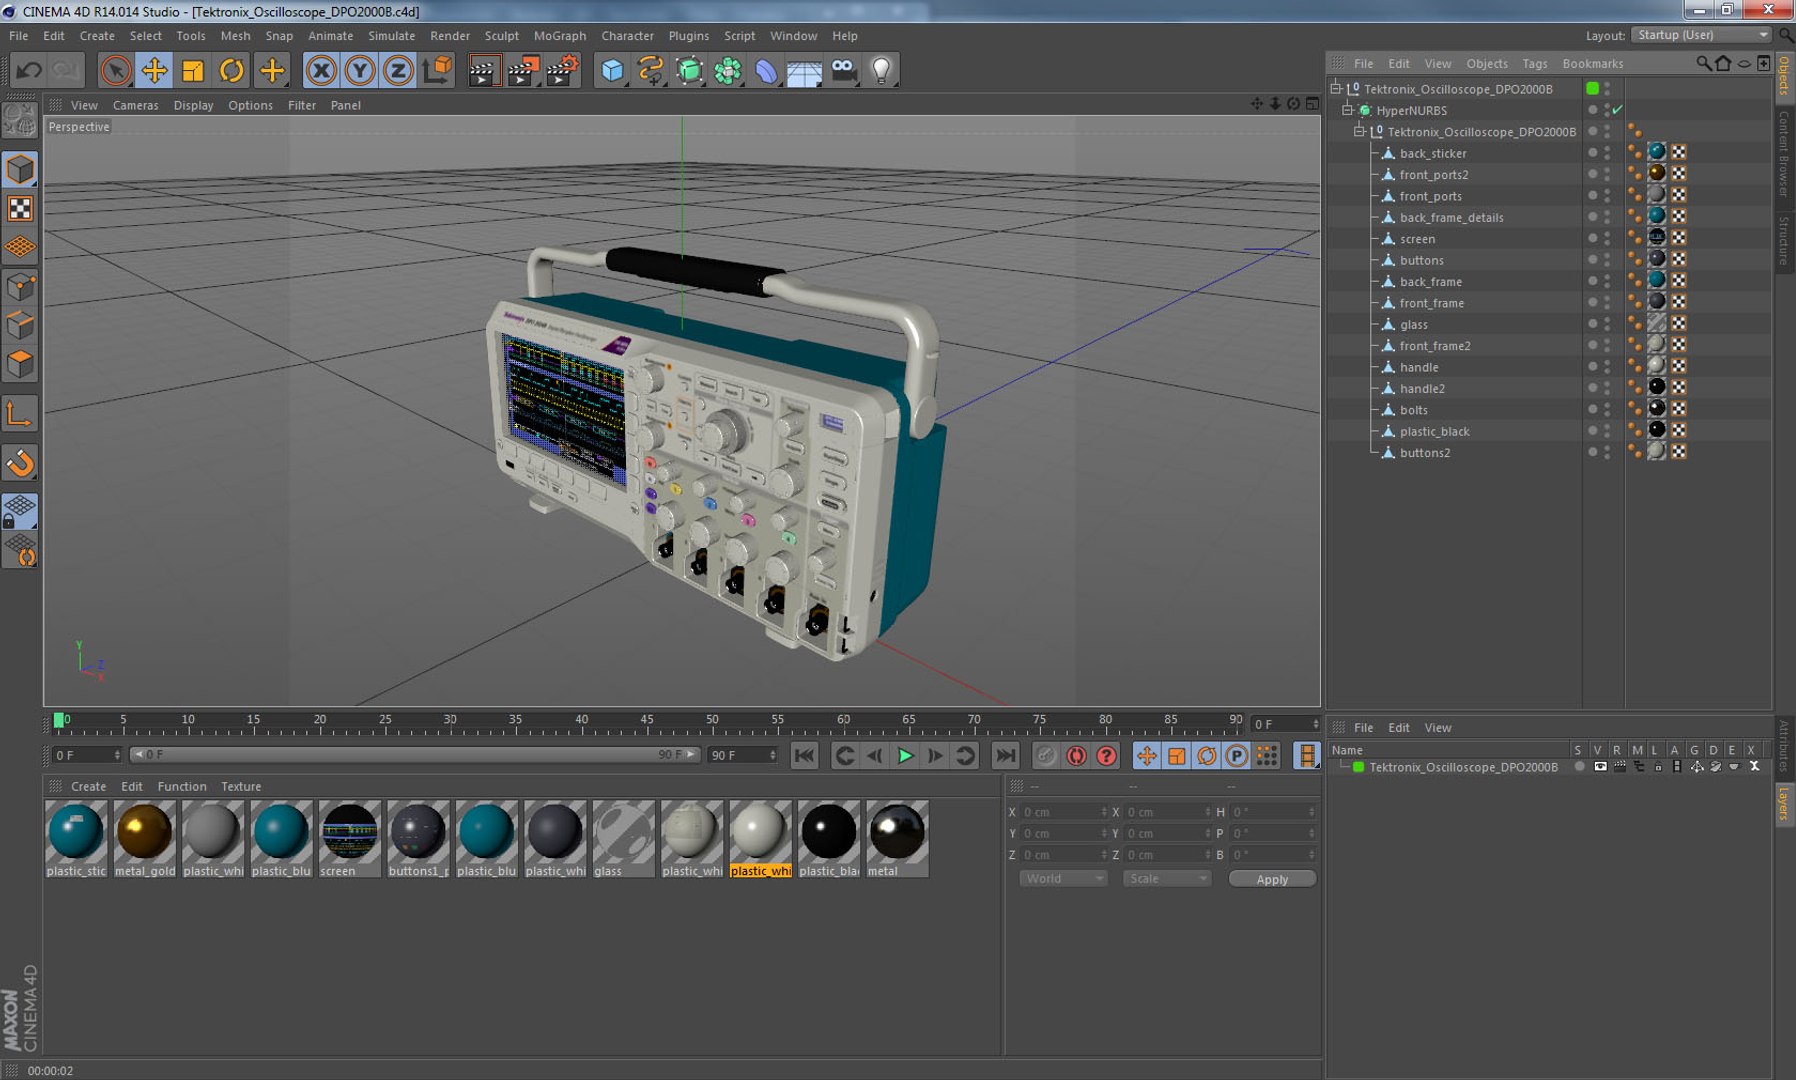The image size is (1796, 1080).
Task: Click the Apply button
Action: pyautogui.click(x=1272, y=879)
